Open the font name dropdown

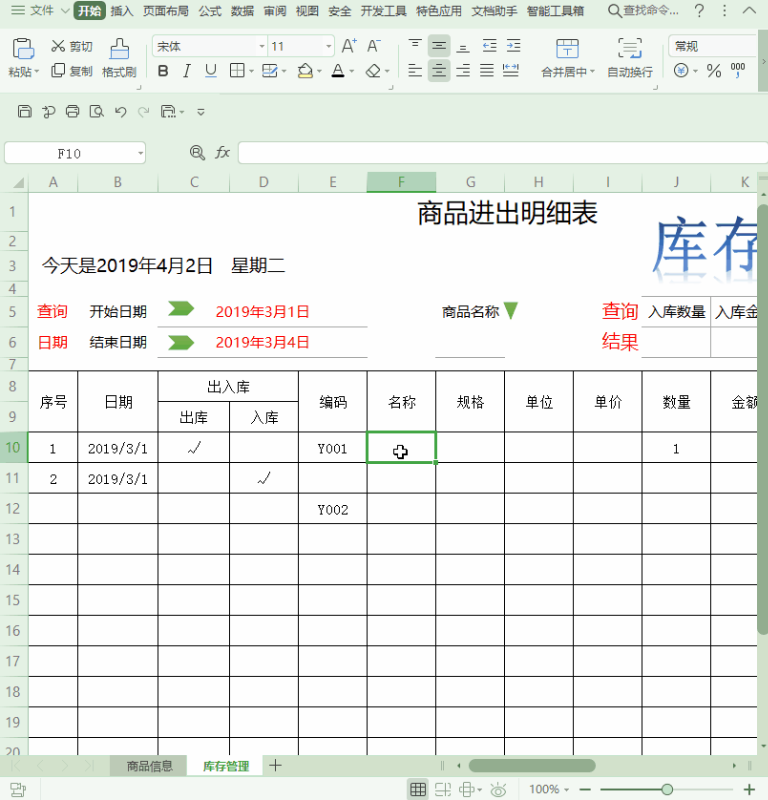coord(262,46)
